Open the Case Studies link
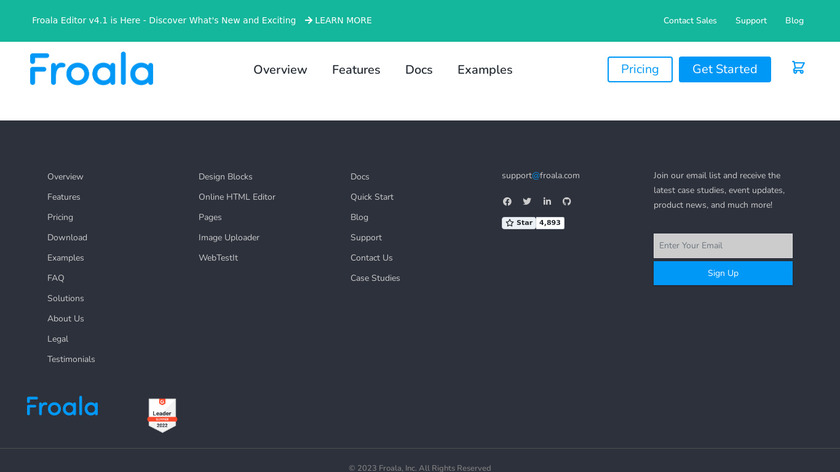Viewport: 840px width, 472px height. [375, 278]
